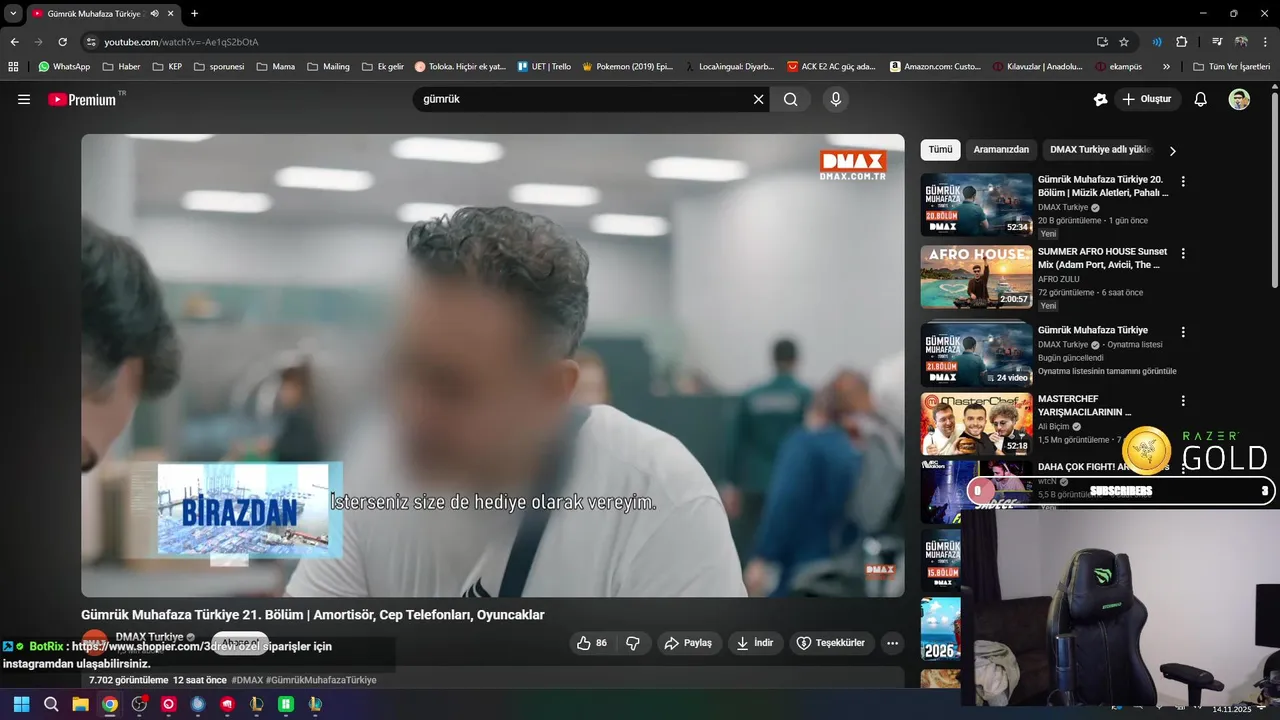Click the DMAX.COM.TR watermark logo in player

[x=853, y=166]
